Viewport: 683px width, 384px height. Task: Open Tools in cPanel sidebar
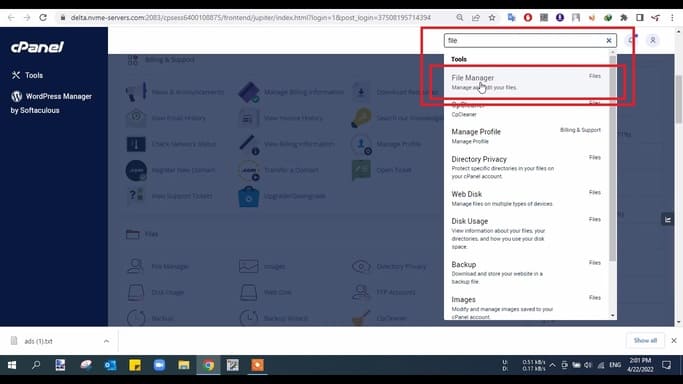click(x=27, y=75)
